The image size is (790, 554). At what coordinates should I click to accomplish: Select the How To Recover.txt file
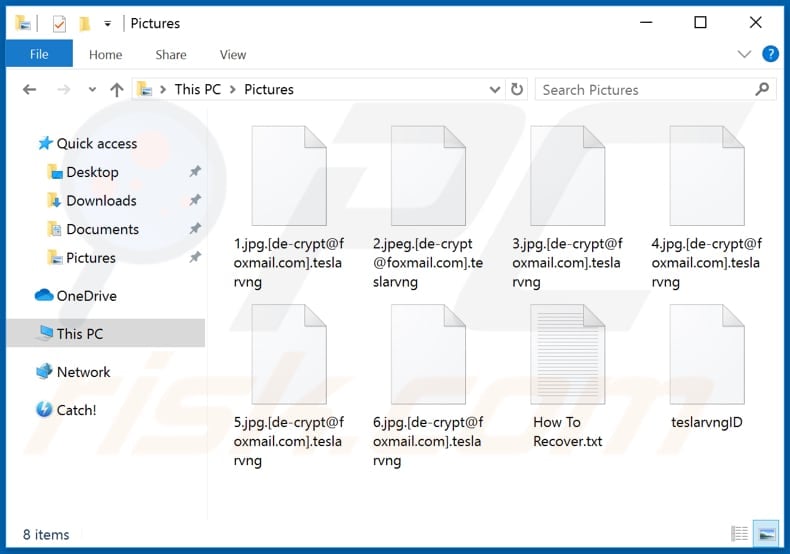(567, 378)
